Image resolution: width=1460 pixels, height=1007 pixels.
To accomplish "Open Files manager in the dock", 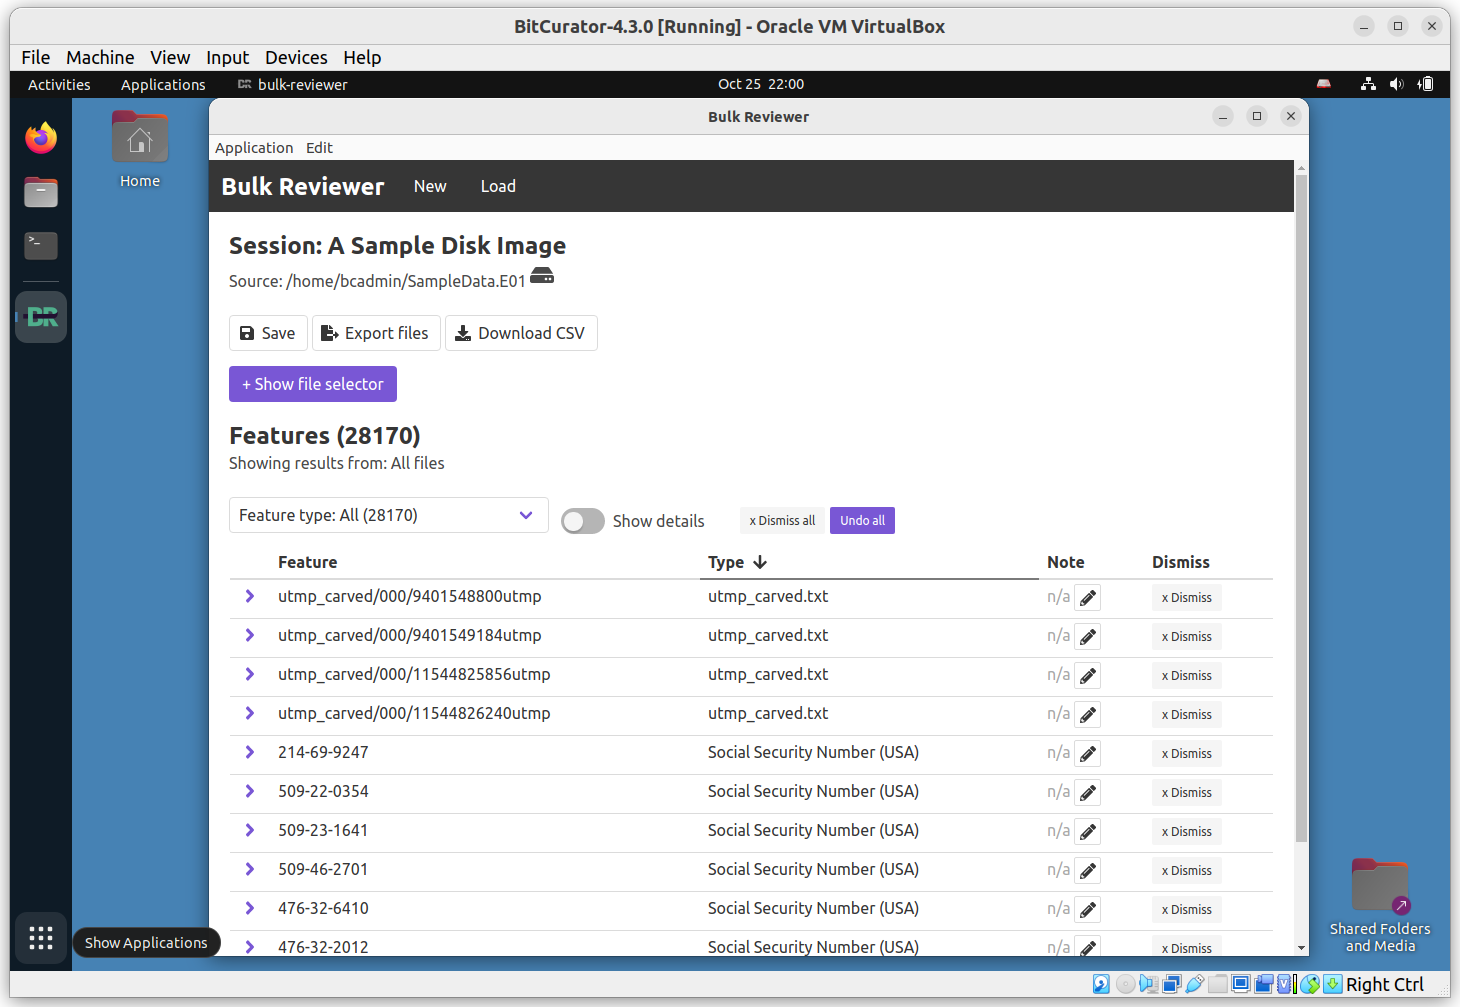I will pyautogui.click(x=41, y=192).
